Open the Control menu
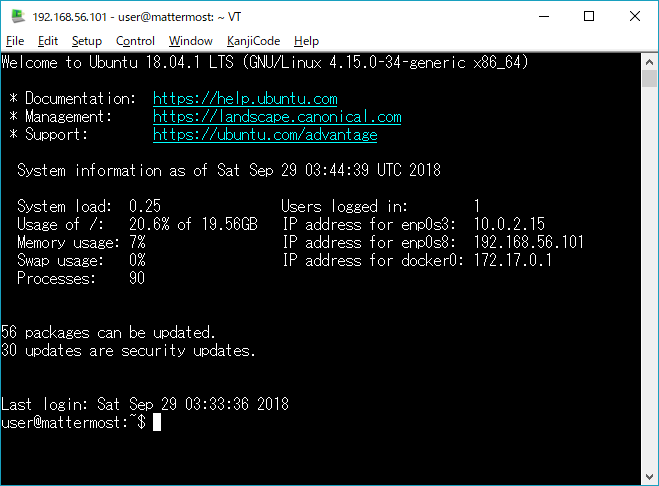659x486 pixels. (135, 41)
